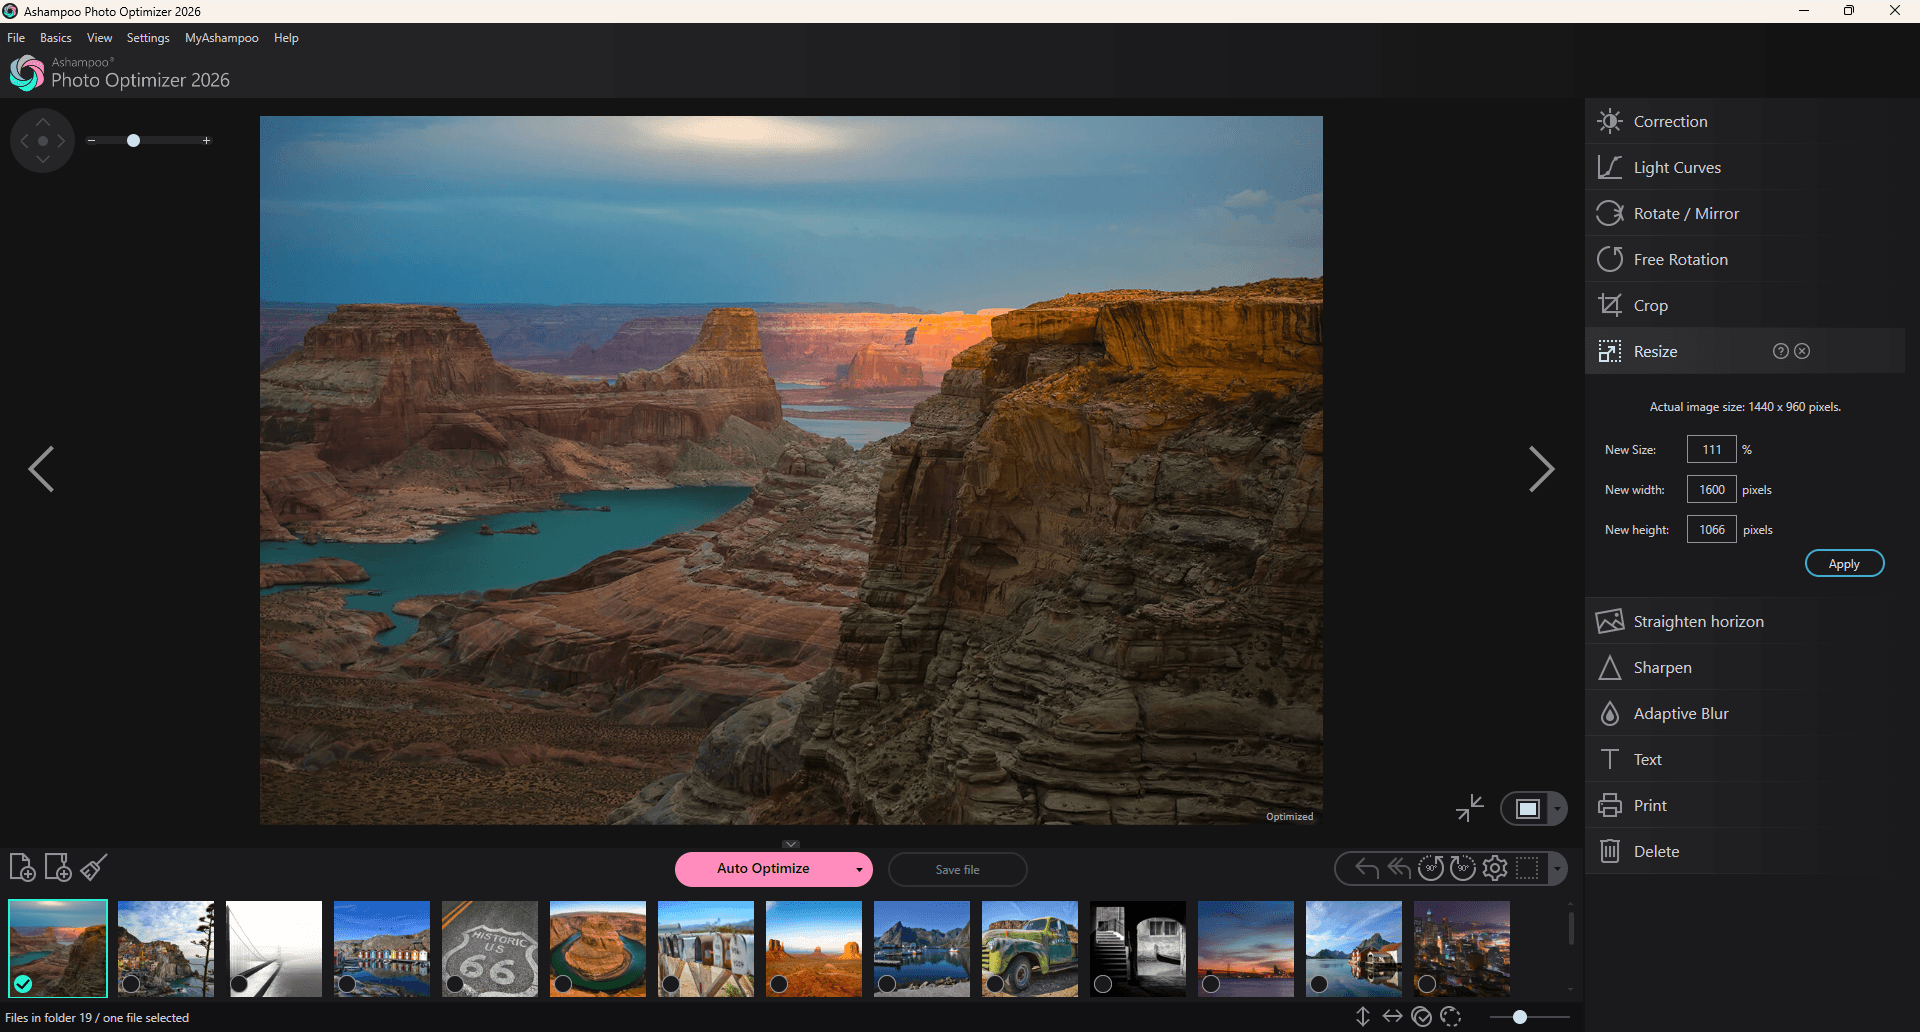Screen dimensions: 1920x1032
Task: Click the broom clear-list icon
Action: (x=94, y=867)
